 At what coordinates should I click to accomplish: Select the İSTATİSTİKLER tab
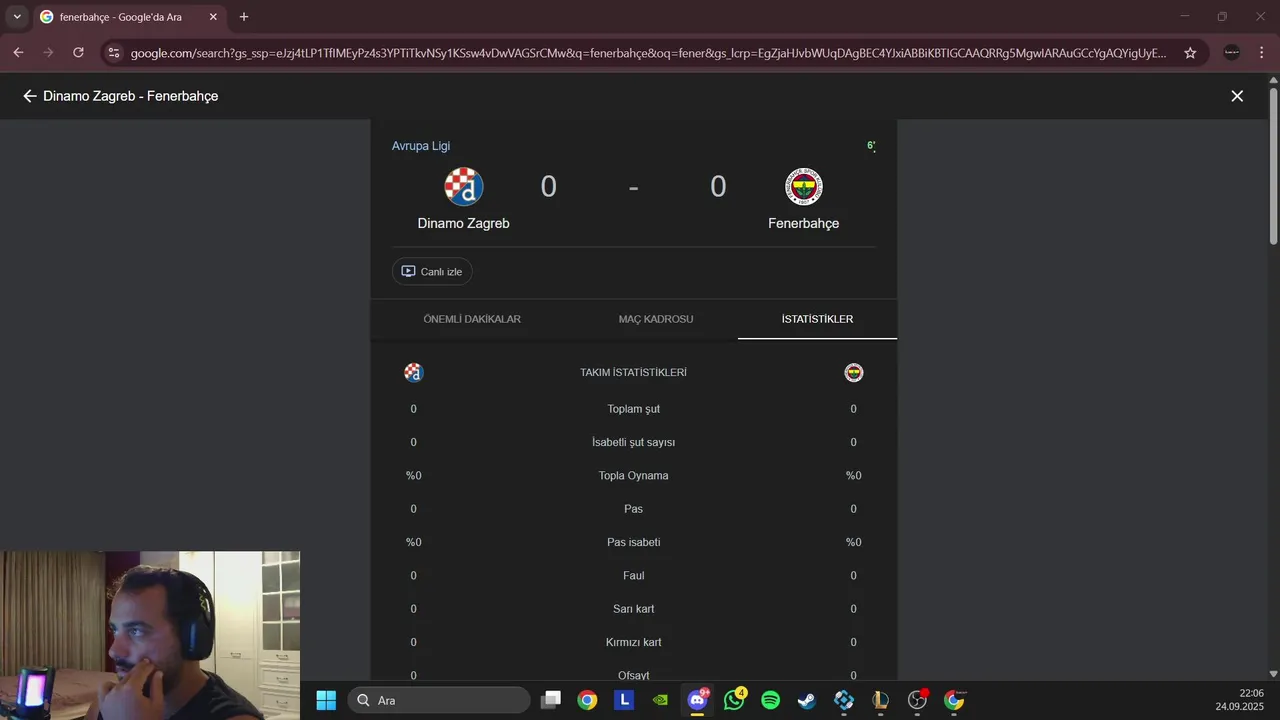tap(817, 319)
